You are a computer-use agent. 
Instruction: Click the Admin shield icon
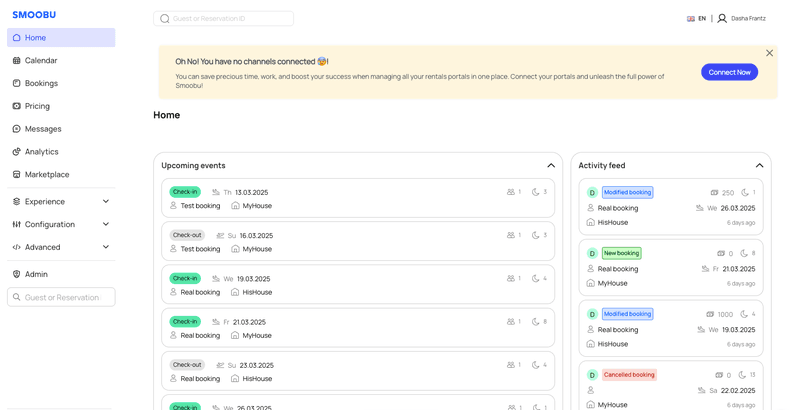(17, 274)
